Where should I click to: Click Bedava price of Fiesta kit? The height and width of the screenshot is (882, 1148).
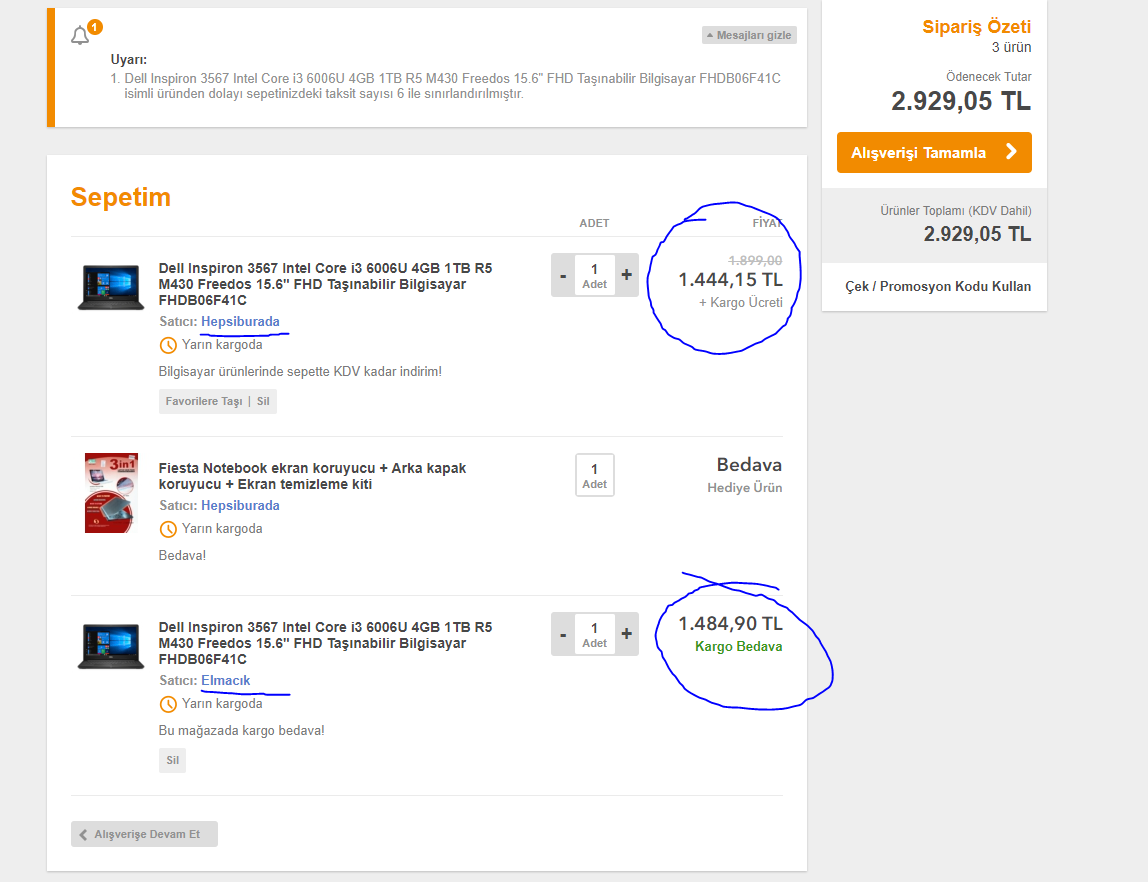point(749,465)
